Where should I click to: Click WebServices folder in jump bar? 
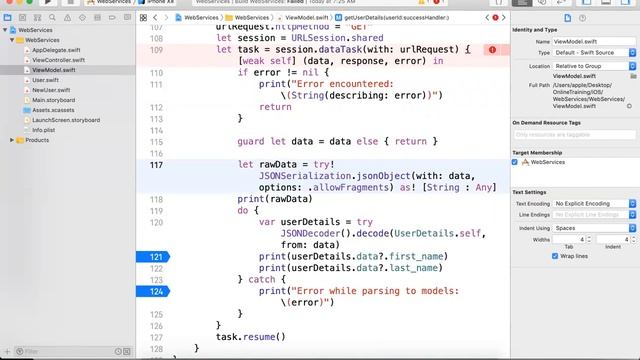[247, 18]
